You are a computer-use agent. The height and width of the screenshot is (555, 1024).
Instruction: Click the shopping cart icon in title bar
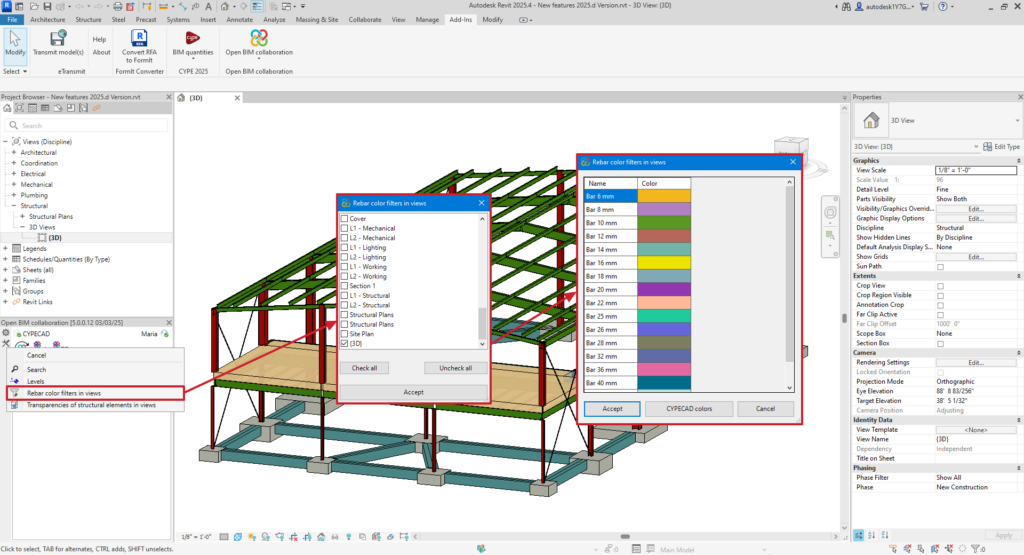(x=924, y=6)
